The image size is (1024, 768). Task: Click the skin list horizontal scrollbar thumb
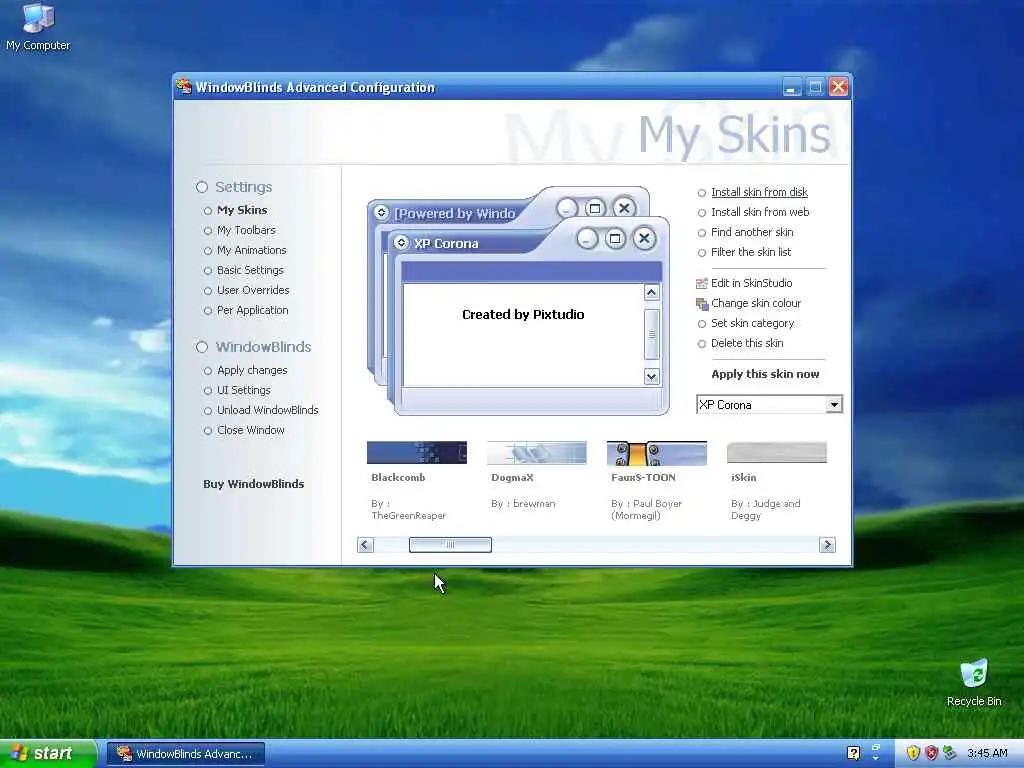pyautogui.click(x=450, y=545)
